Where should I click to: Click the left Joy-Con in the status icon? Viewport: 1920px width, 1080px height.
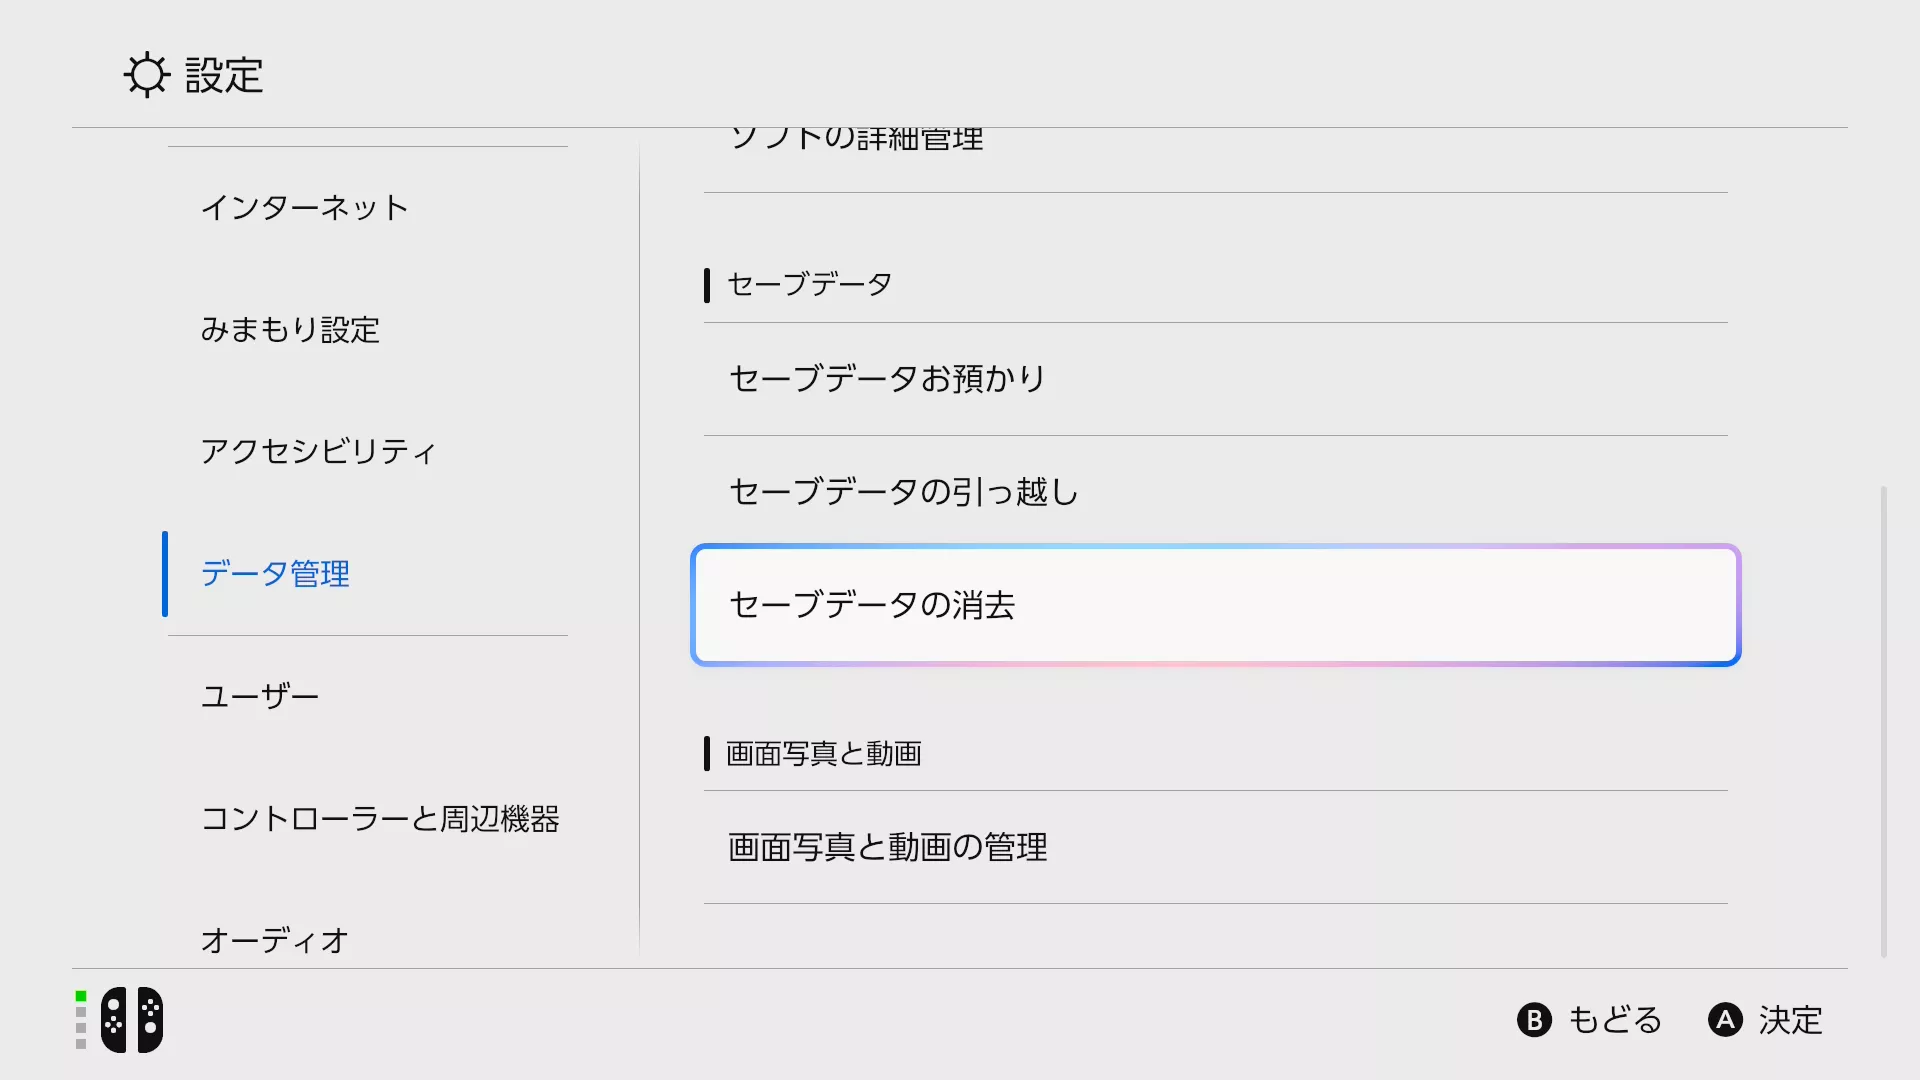(x=113, y=1020)
